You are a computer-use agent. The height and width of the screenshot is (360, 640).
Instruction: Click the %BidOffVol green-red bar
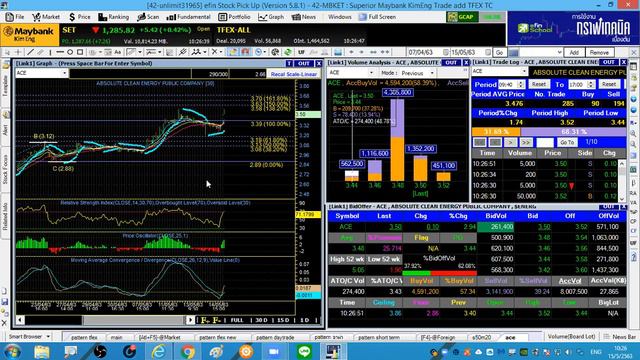coord(440,273)
